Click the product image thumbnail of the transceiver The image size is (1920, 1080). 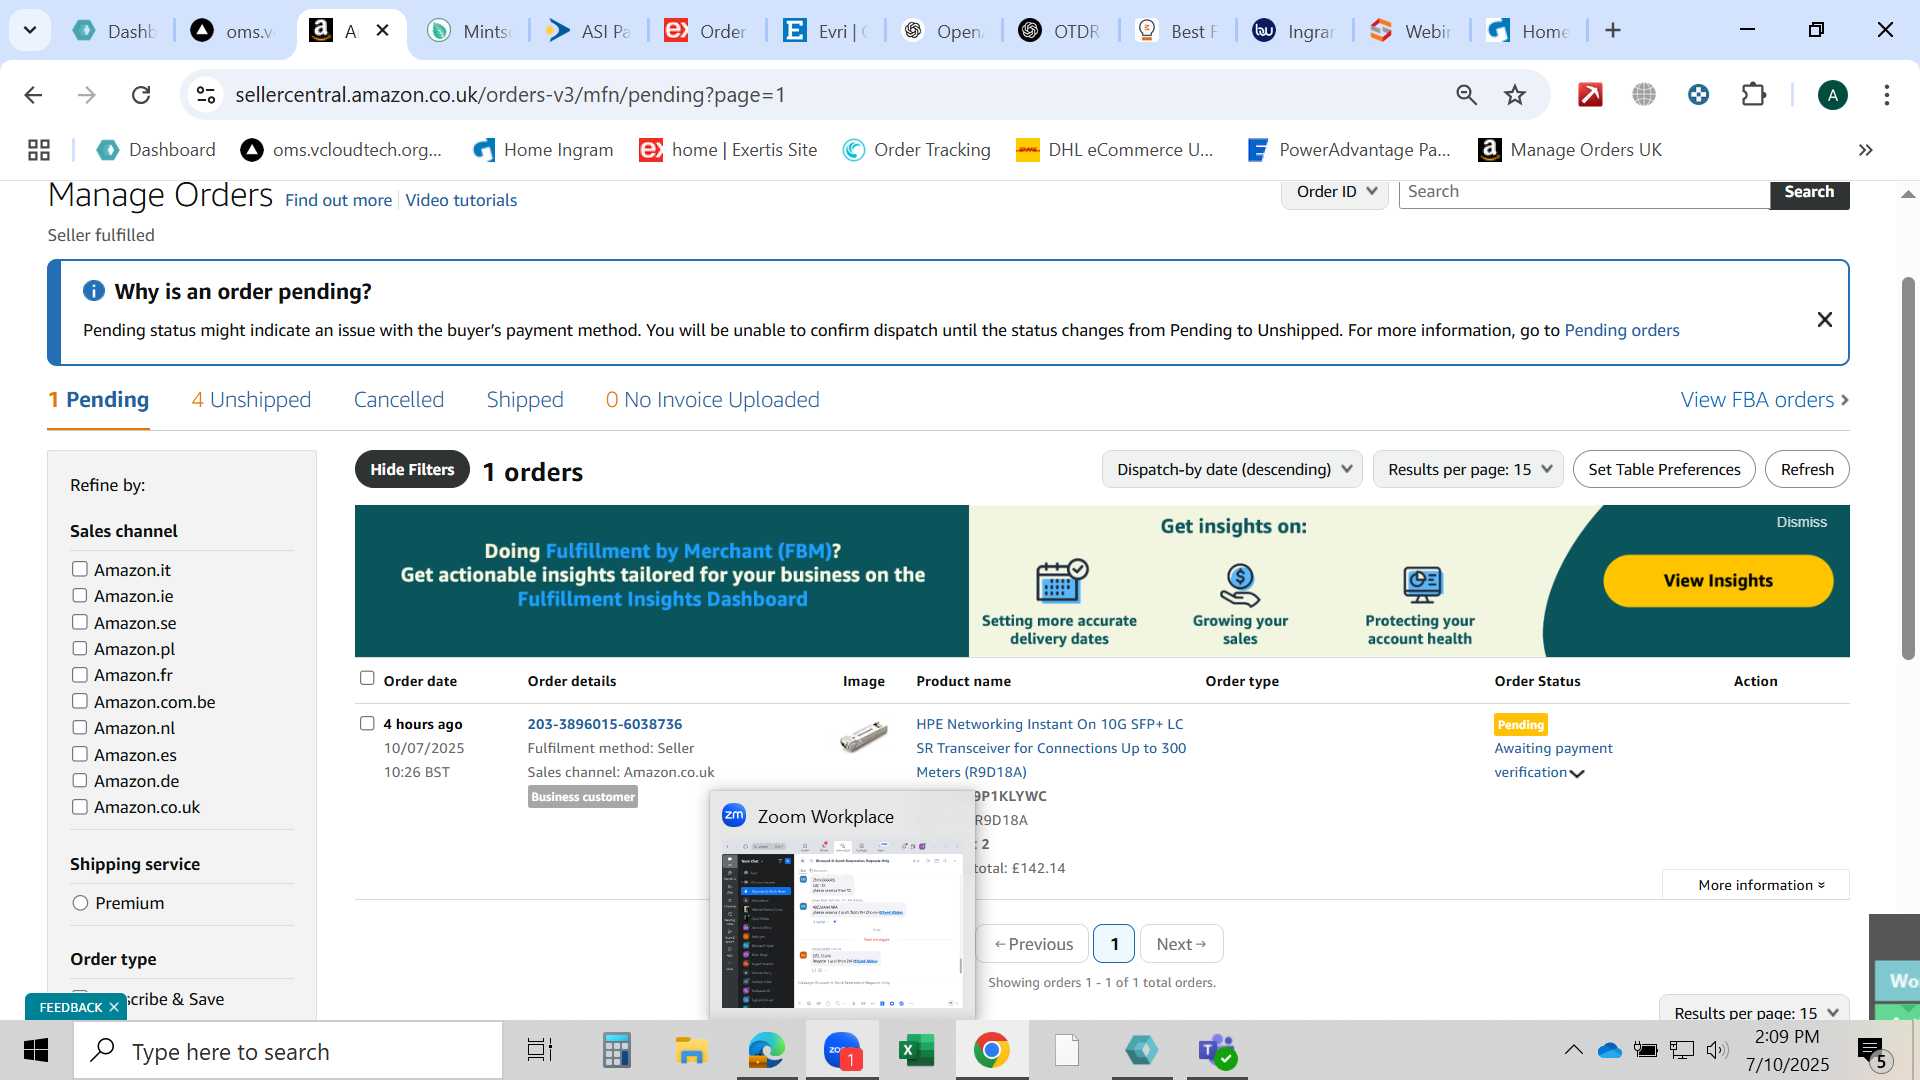(863, 737)
